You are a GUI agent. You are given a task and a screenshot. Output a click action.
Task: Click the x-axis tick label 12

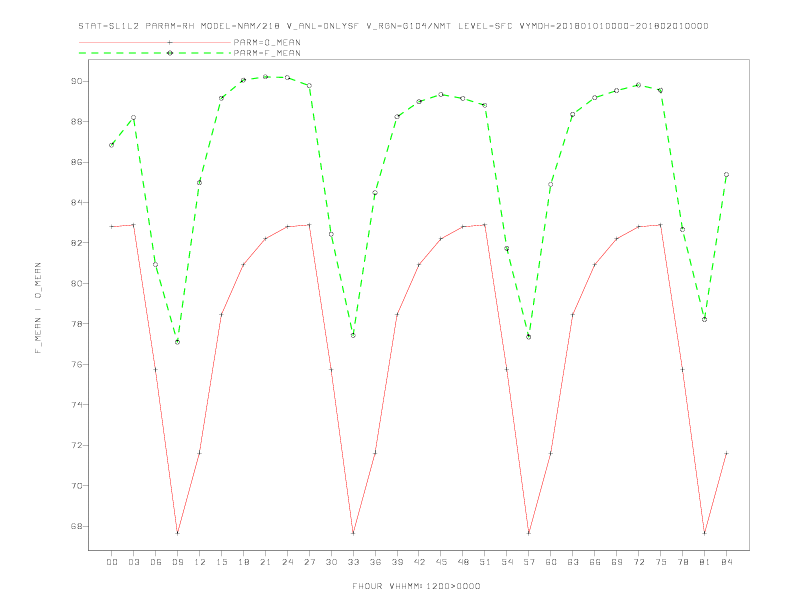pyautogui.click(x=200, y=562)
